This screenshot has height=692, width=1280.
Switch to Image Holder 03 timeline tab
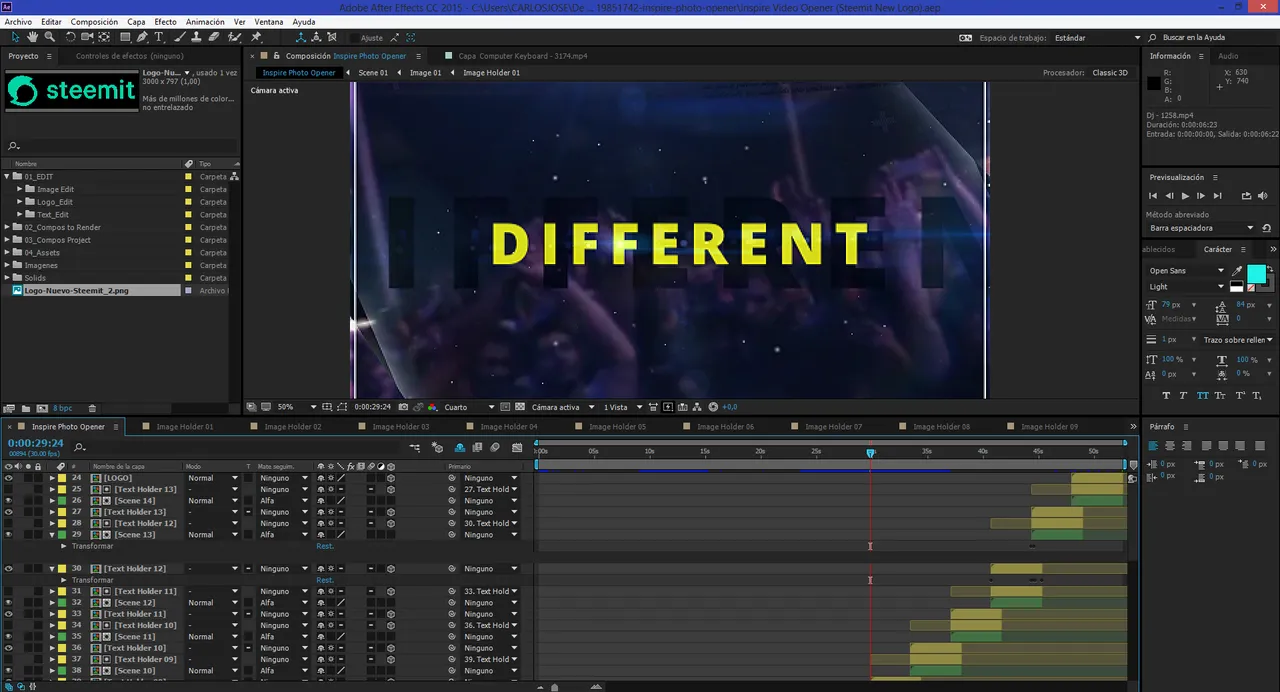[x=400, y=427]
